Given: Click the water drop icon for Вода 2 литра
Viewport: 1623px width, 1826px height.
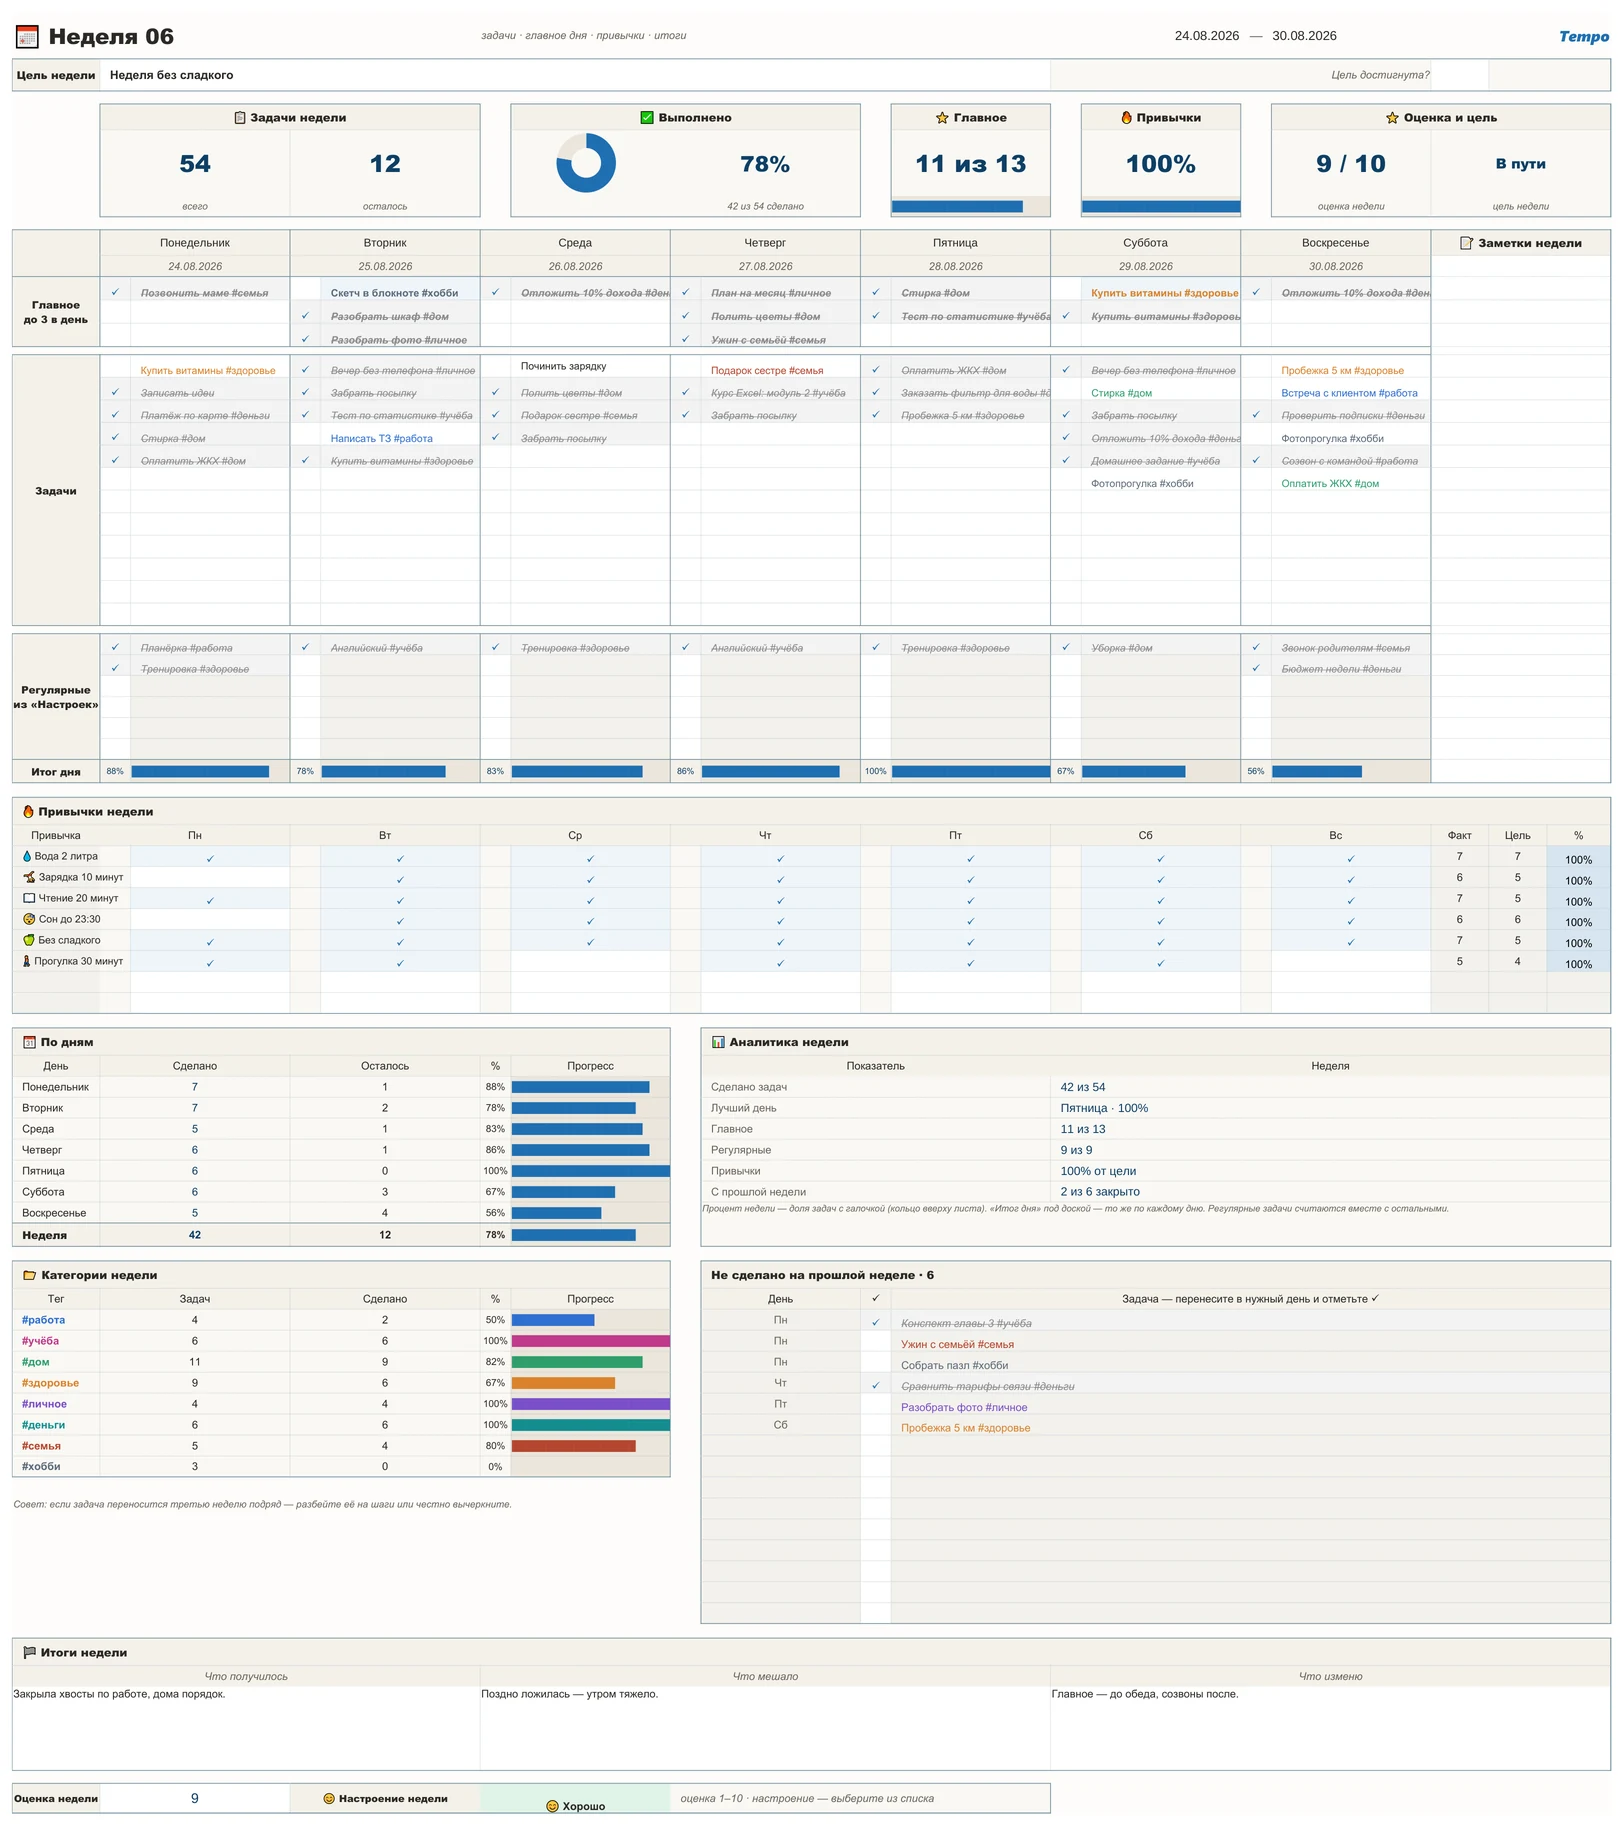Looking at the screenshot, I should (x=27, y=857).
